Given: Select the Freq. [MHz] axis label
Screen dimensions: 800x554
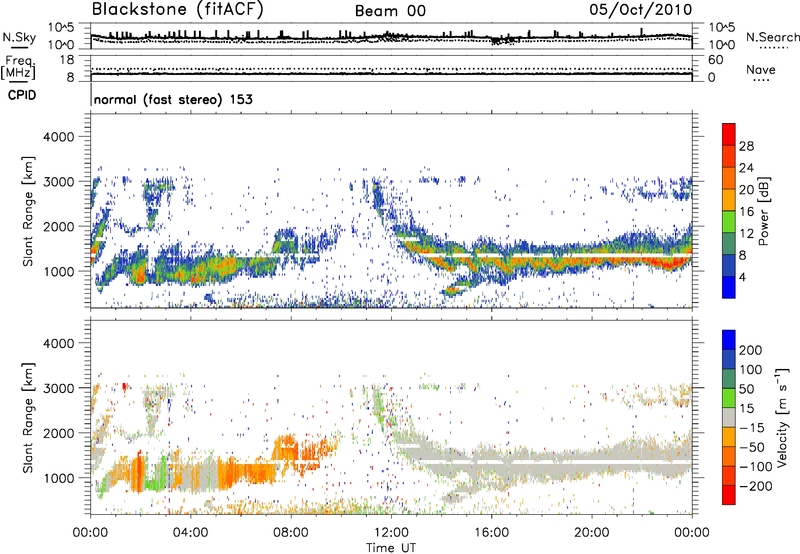Looking at the screenshot, I should [18, 68].
